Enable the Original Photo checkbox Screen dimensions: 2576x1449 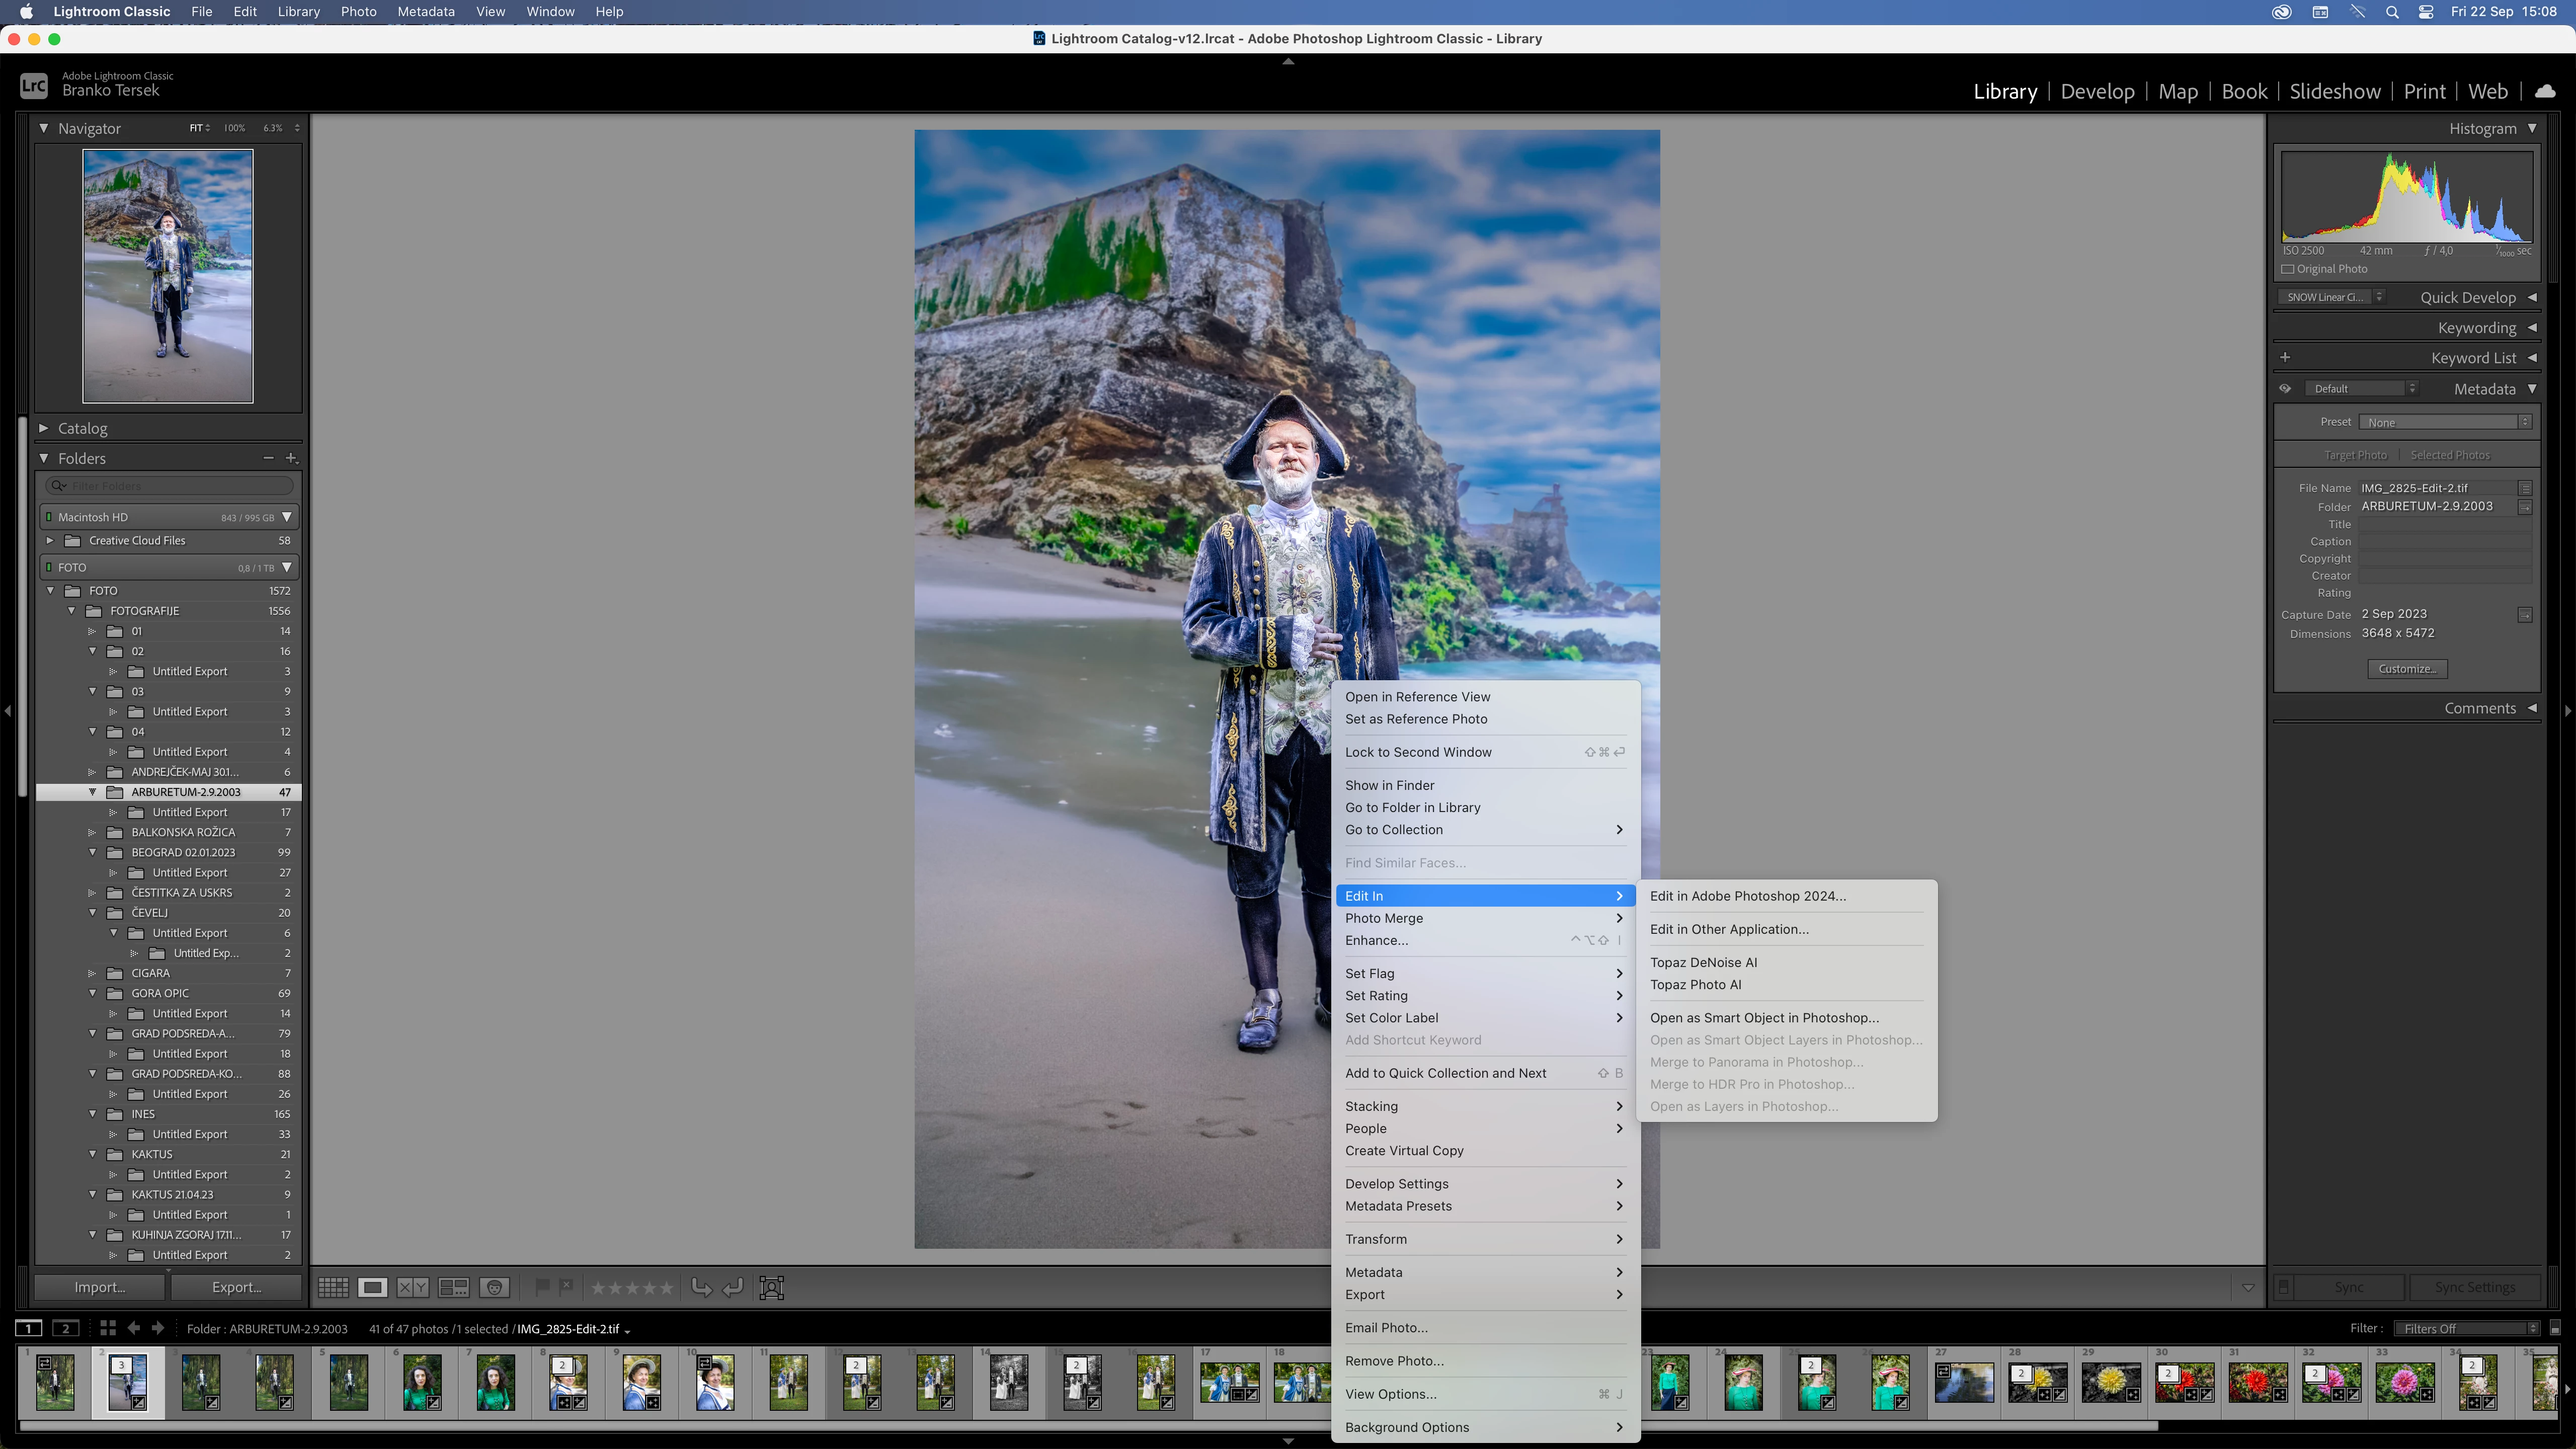[x=2287, y=269]
